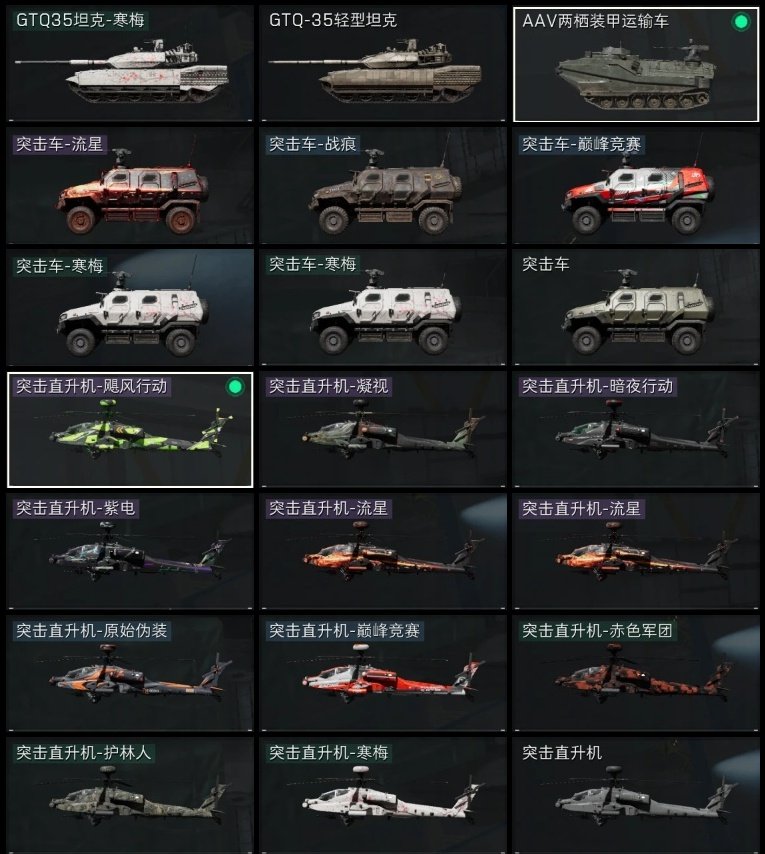Pick the 突击直升机-赤色军团 card
The image size is (765, 854).
(x=636, y=673)
